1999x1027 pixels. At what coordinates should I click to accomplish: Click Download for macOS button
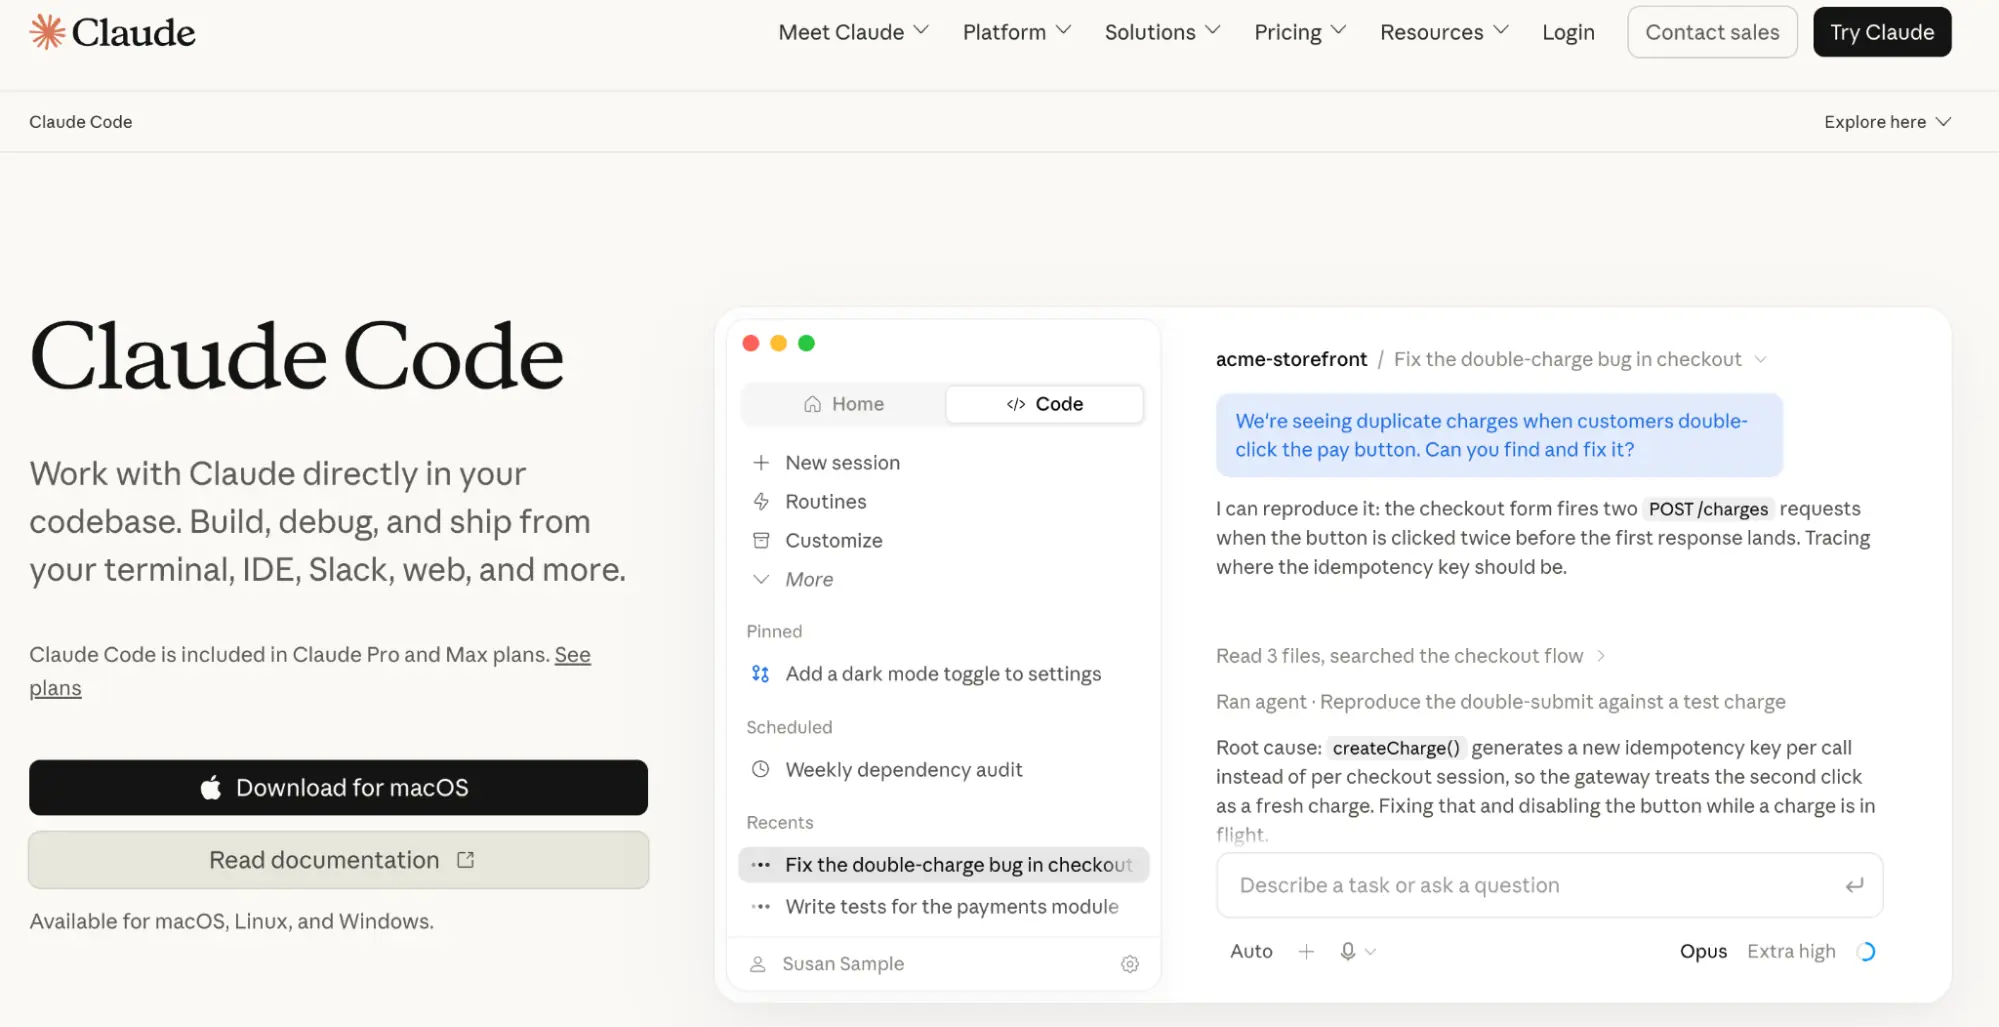(338, 787)
